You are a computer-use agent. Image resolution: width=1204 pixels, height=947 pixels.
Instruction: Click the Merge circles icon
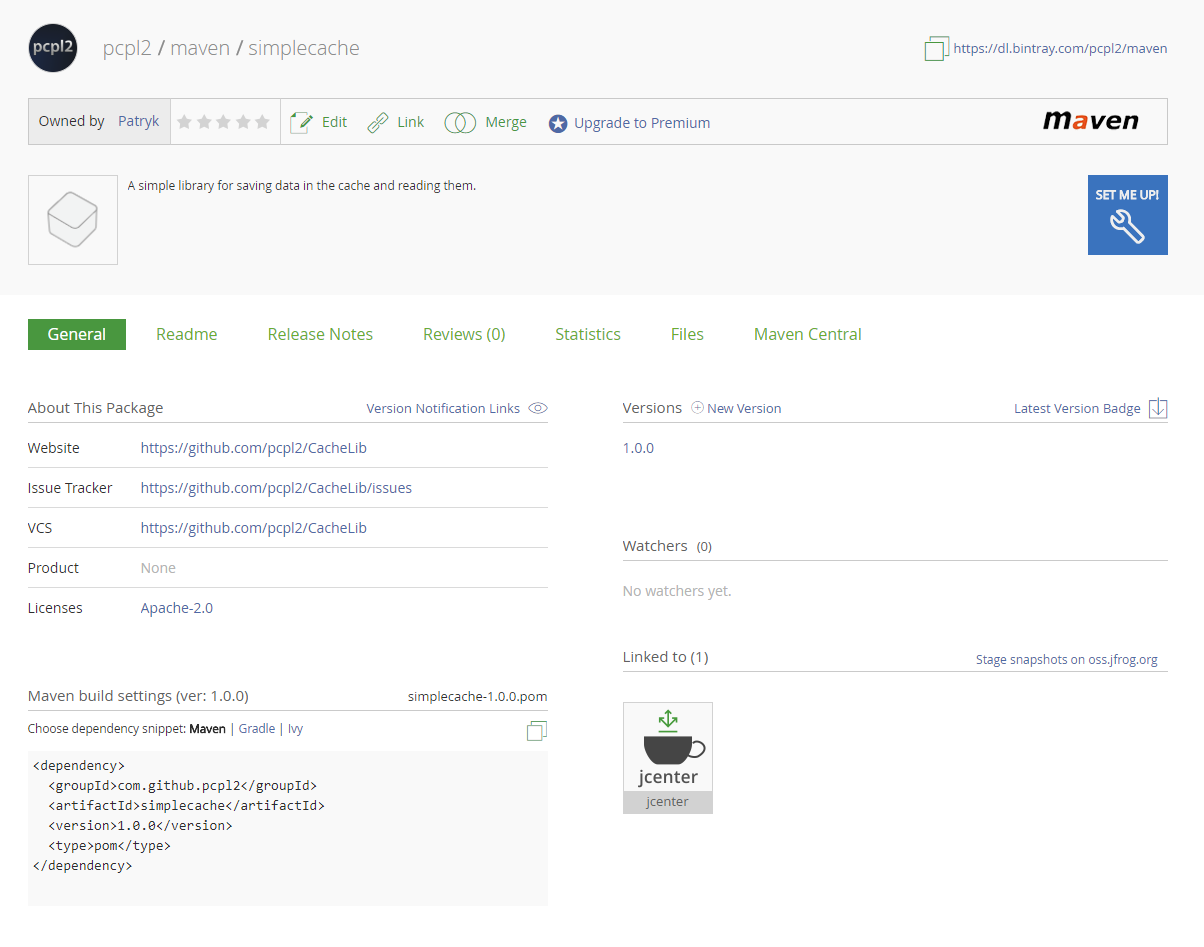pos(460,123)
